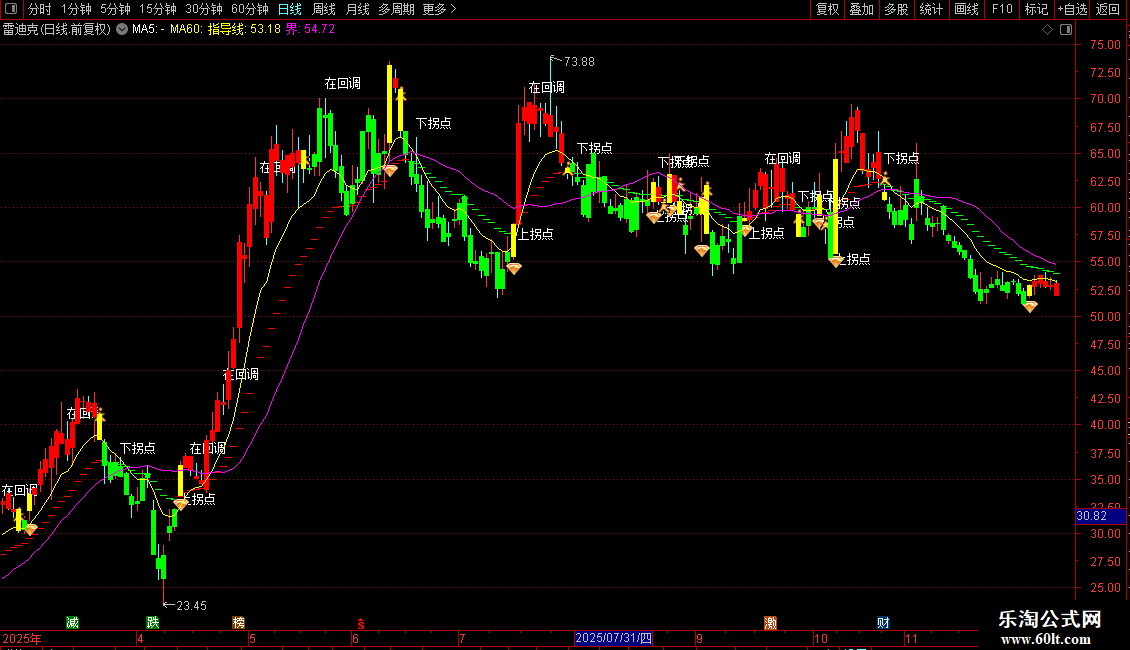
Task: Switch to the 周线 weekly chart
Action: (324, 9)
